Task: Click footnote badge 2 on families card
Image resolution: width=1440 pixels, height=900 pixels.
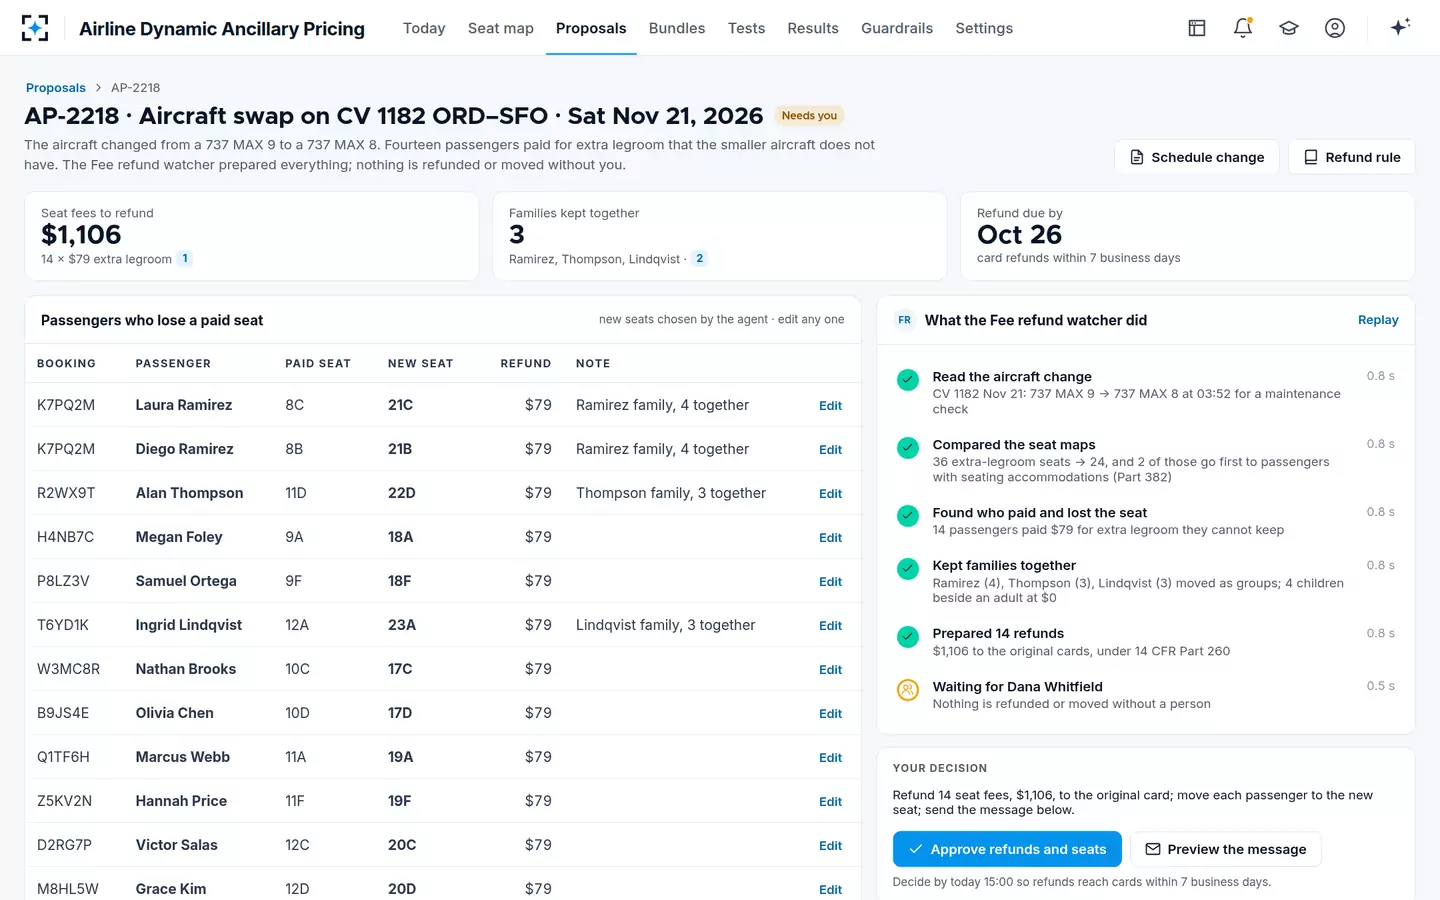Action: [x=700, y=258]
